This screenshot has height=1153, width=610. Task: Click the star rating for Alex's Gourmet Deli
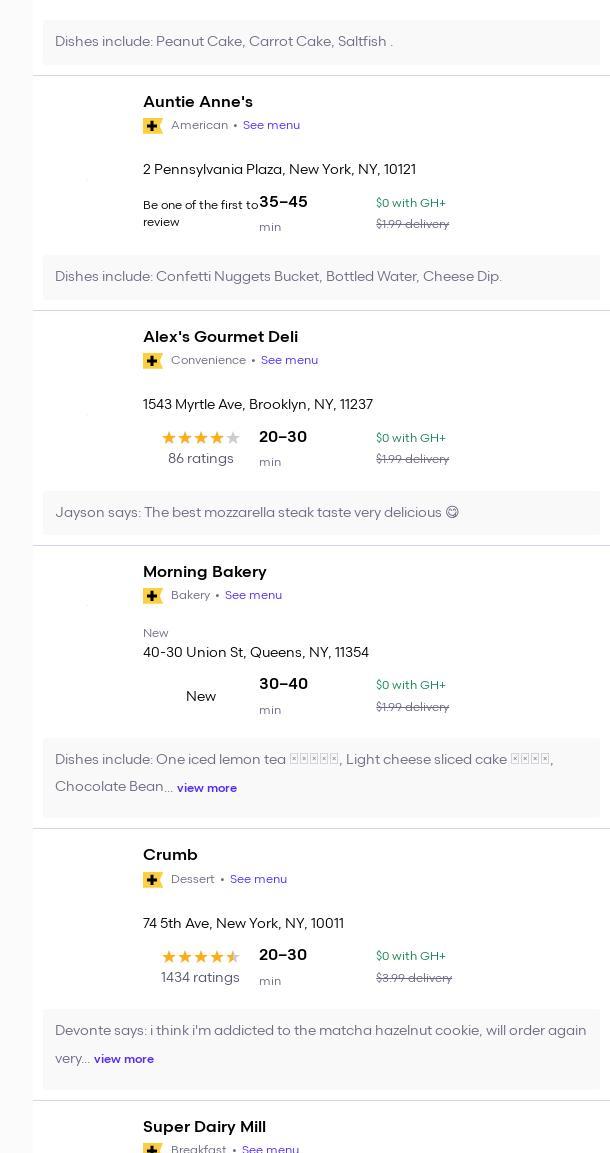(x=200, y=438)
